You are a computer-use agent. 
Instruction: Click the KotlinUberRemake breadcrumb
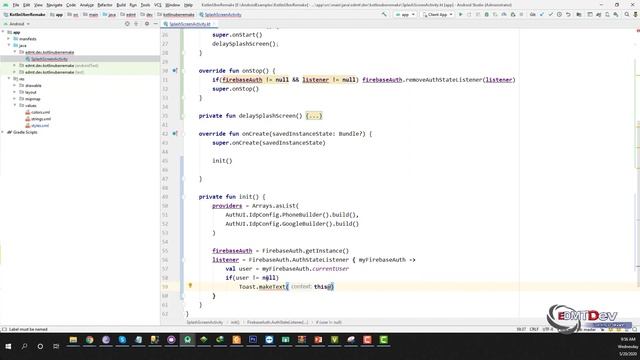(24, 14)
